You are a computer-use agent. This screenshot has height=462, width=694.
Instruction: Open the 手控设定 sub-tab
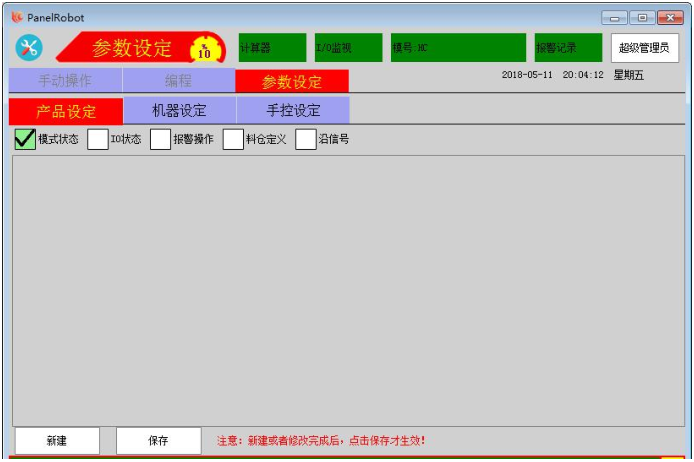293,110
